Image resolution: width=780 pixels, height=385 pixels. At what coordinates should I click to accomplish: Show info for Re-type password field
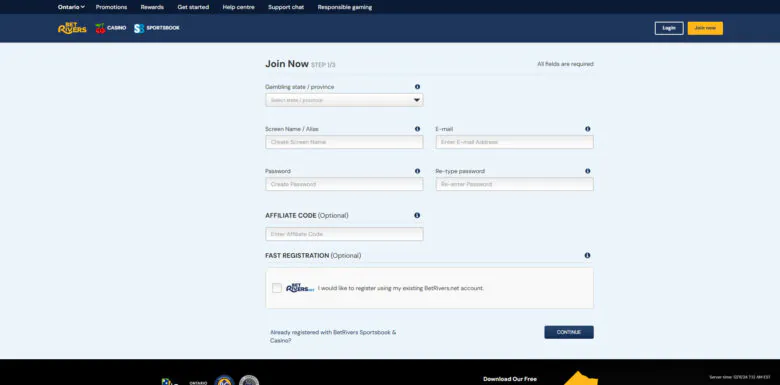pyautogui.click(x=587, y=171)
